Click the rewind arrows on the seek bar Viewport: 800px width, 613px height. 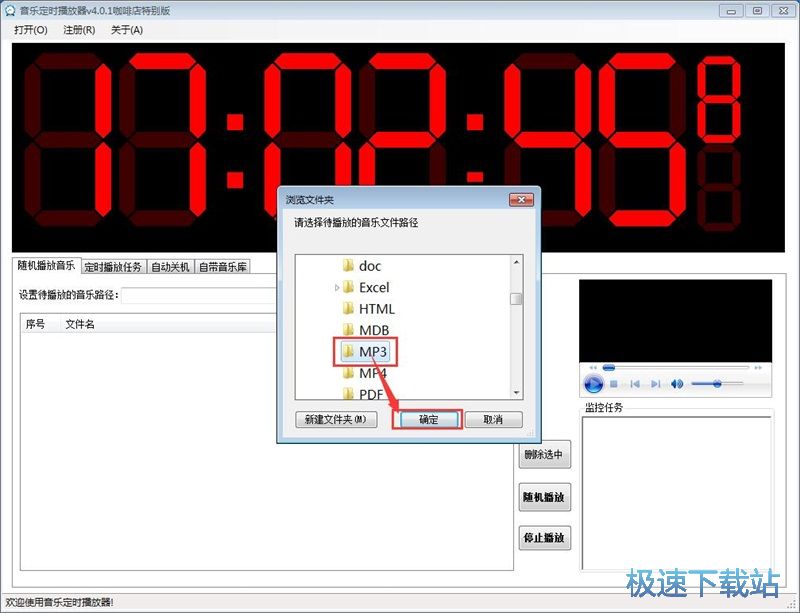592,367
